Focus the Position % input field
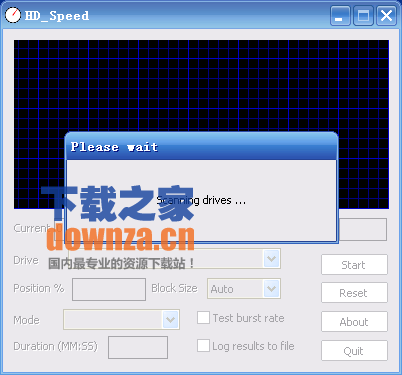402x375 pixels. pyautogui.click(x=109, y=289)
